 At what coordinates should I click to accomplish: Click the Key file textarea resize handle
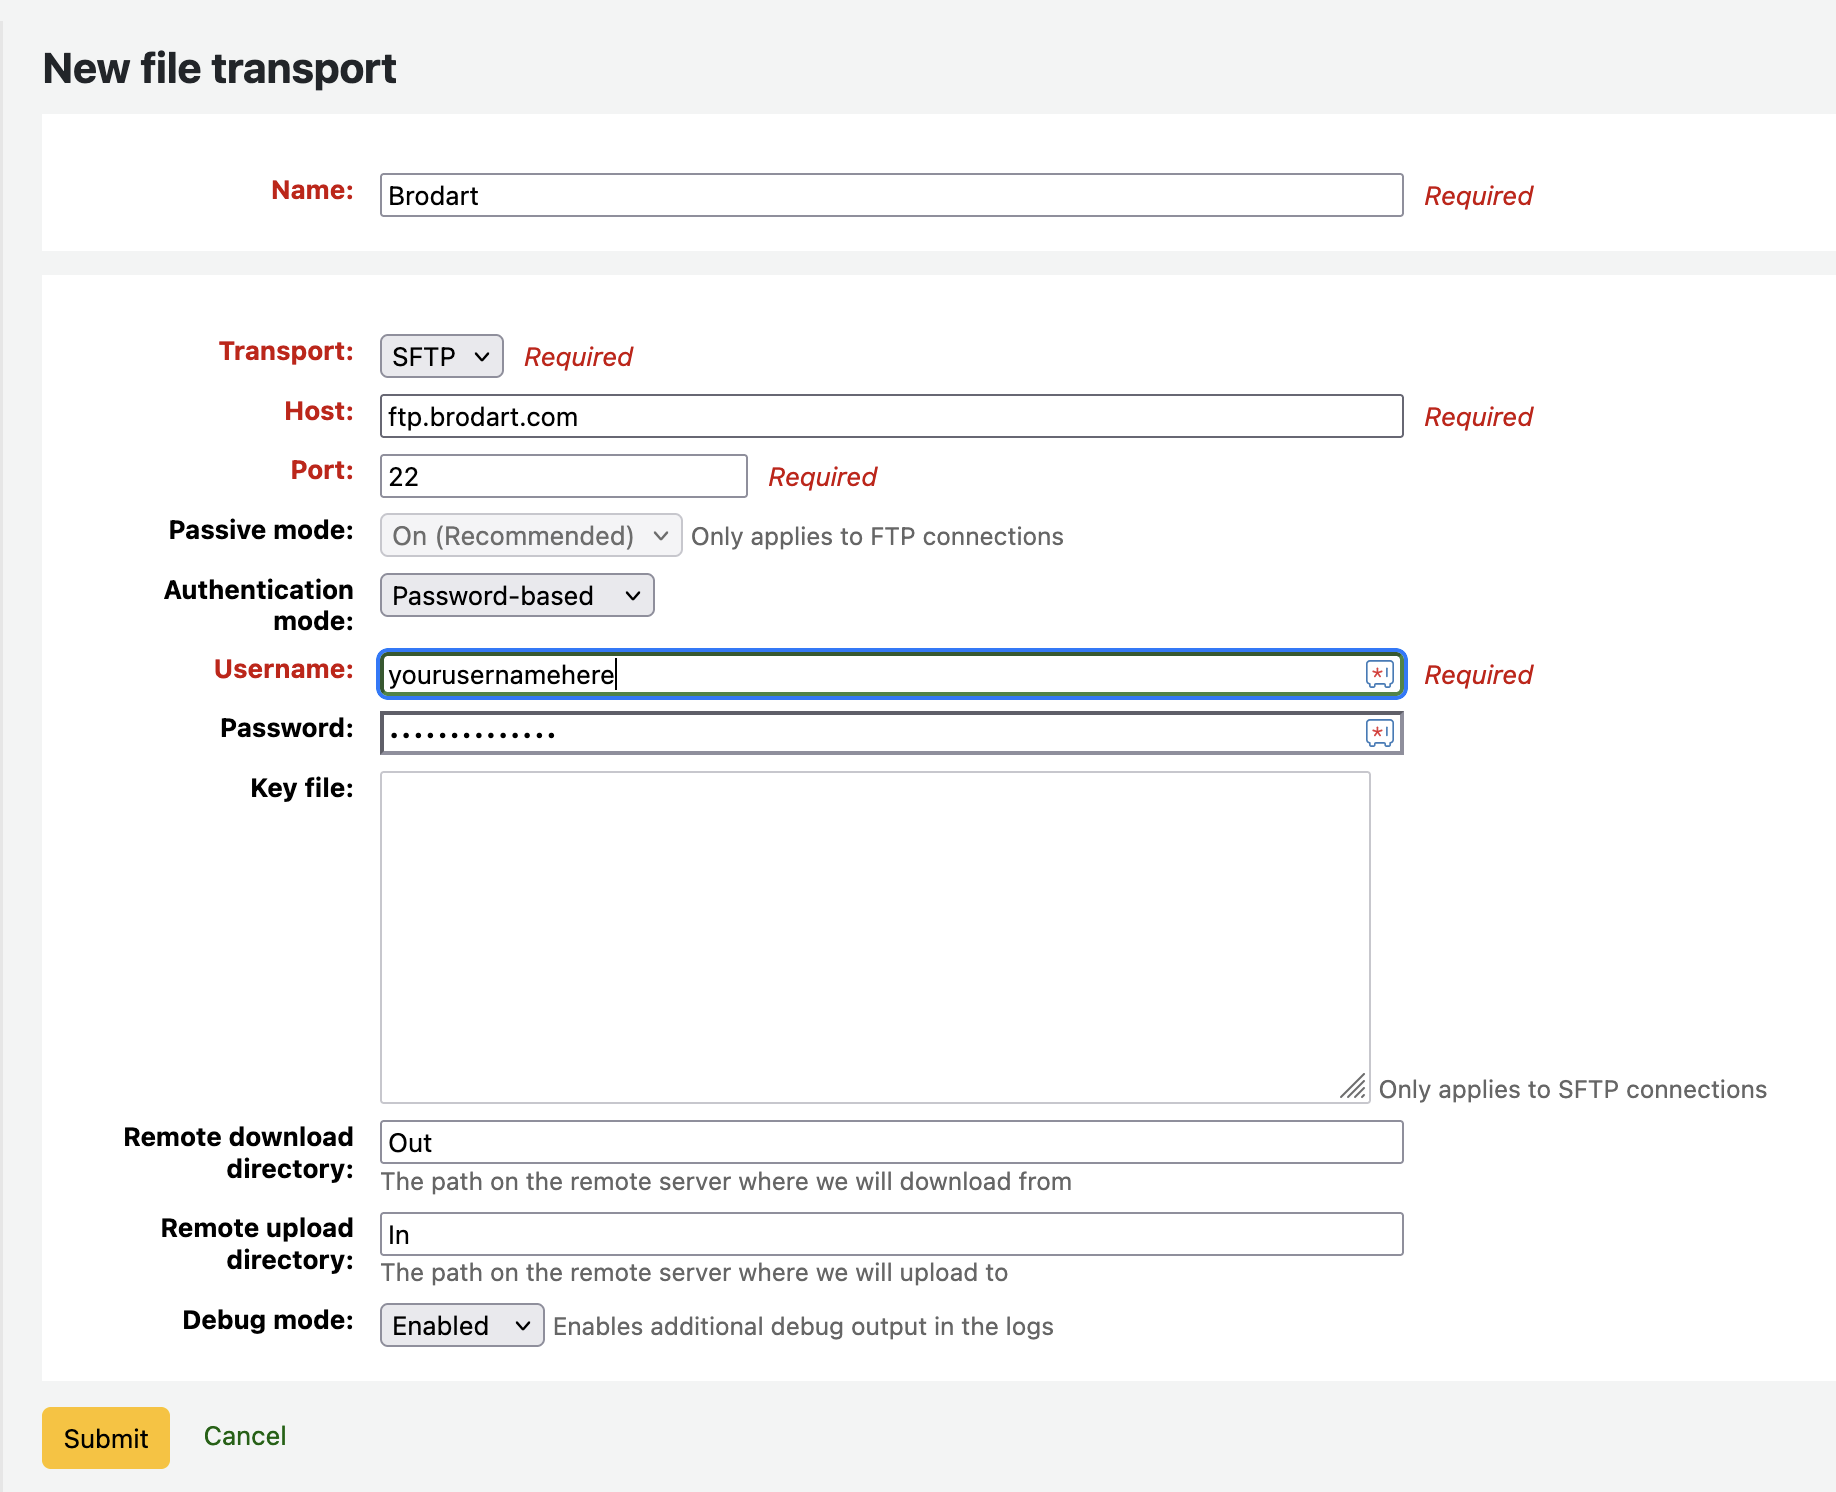(1354, 1087)
